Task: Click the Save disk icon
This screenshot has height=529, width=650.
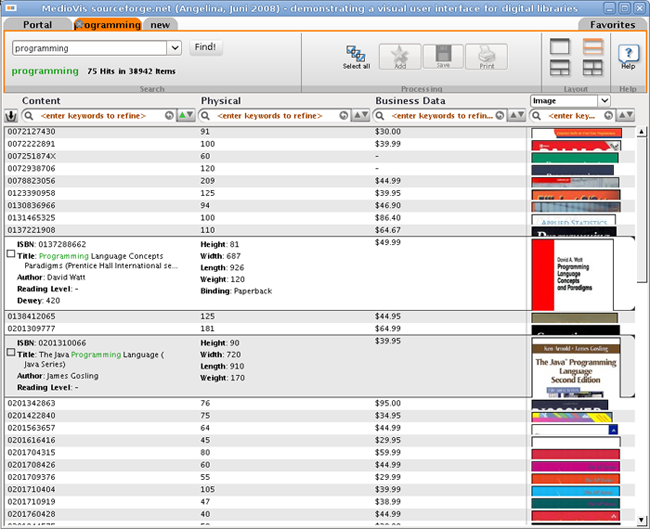Action: click(x=442, y=56)
